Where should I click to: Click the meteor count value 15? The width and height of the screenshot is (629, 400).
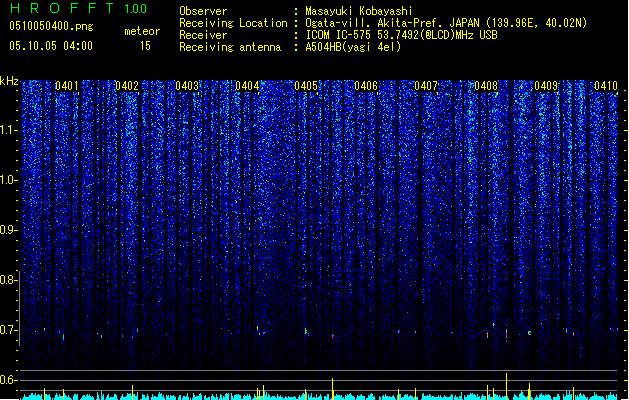145,46
